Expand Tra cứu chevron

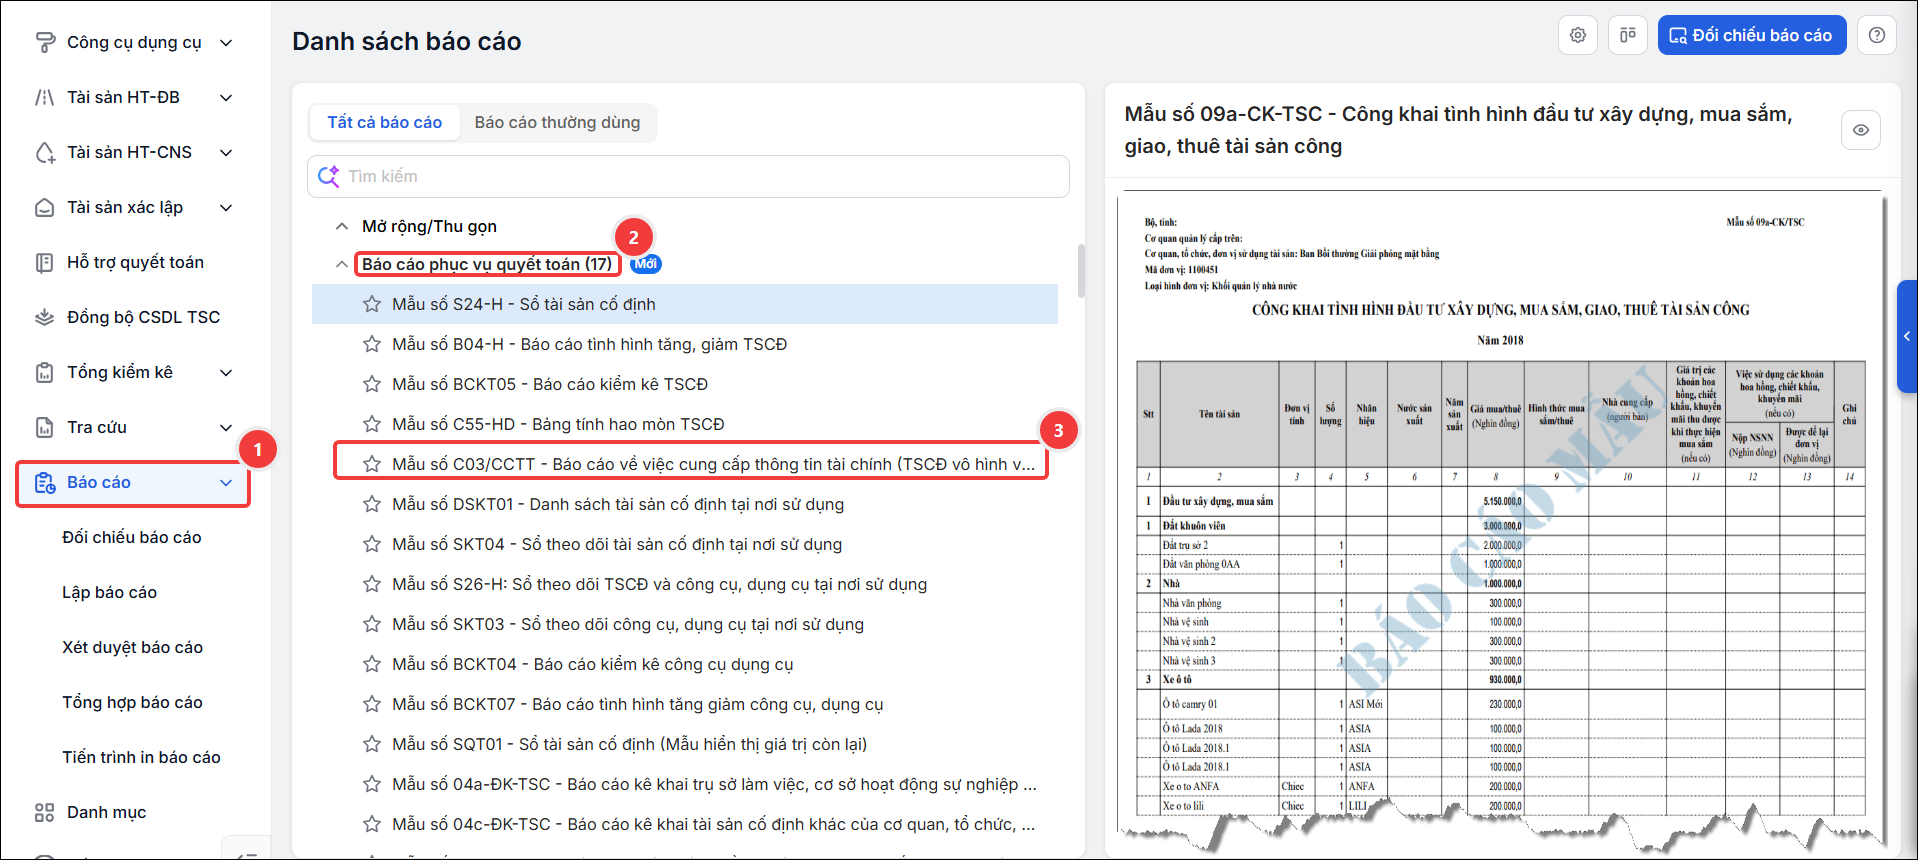coord(226,427)
